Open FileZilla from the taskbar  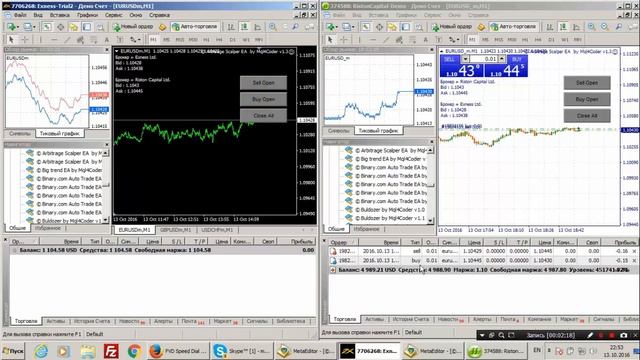[x=111, y=351]
